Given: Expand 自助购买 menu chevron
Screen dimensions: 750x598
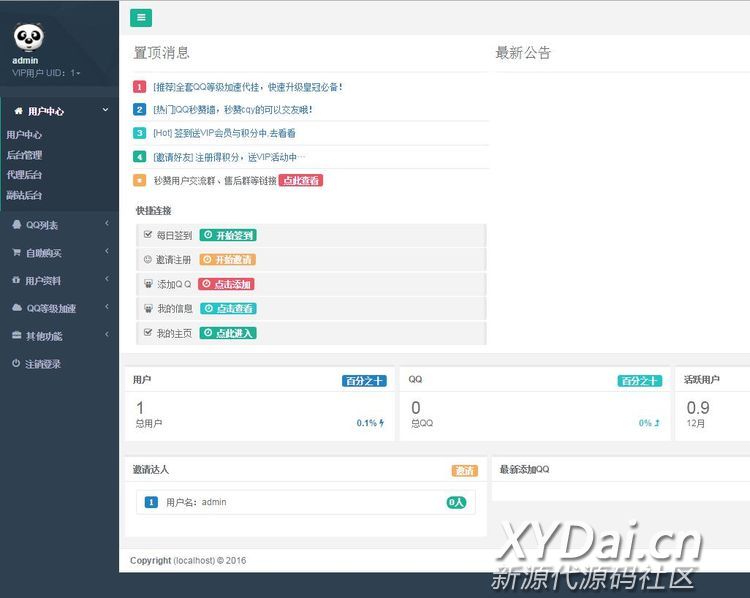Looking at the screenshot, I should (107, 251).
